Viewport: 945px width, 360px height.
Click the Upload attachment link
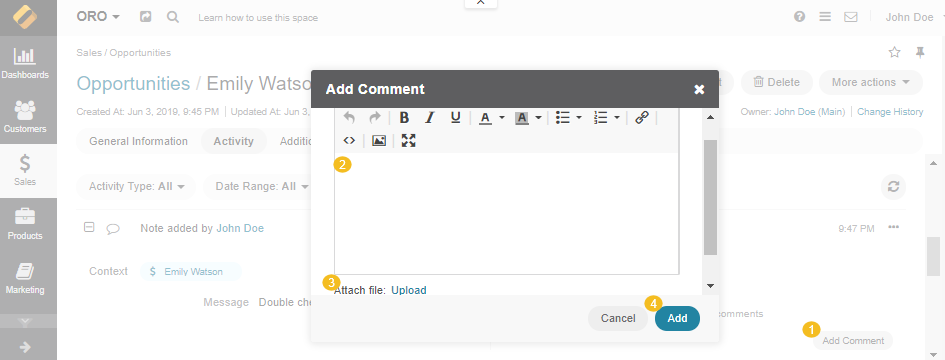[x=409, y=290]
